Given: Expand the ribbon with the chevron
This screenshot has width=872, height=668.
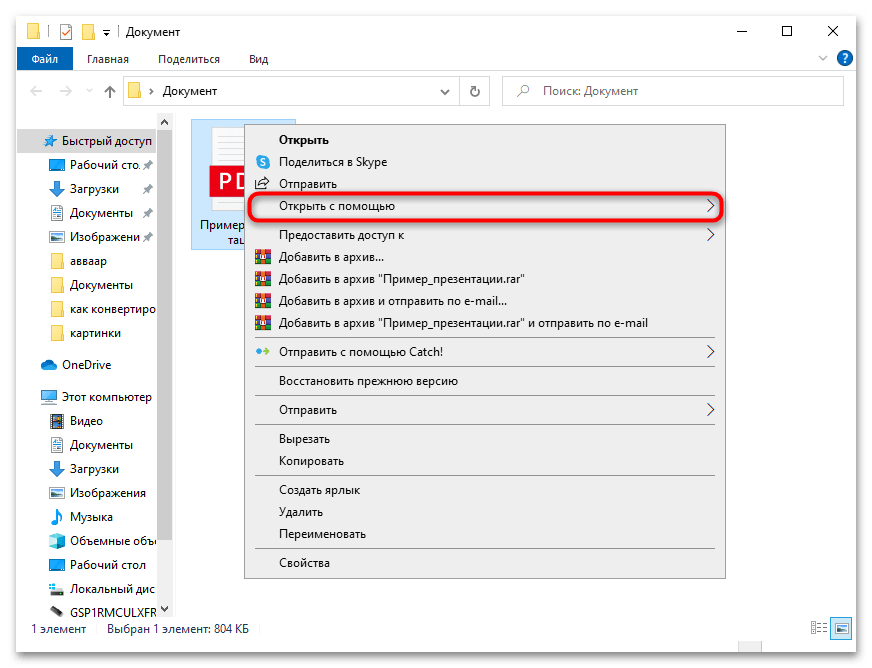Looking at the screenshot, I should [x=823, y=58].
